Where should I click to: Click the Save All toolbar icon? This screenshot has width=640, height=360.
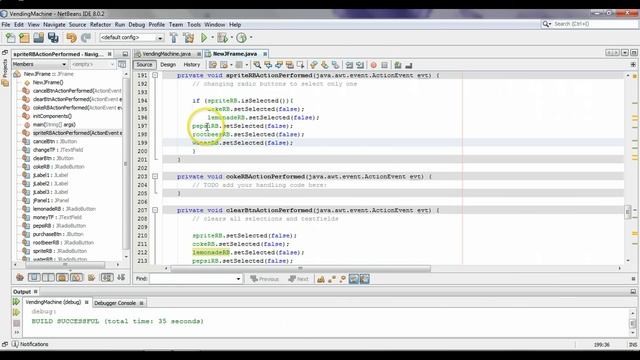click(x=53, y=38)
